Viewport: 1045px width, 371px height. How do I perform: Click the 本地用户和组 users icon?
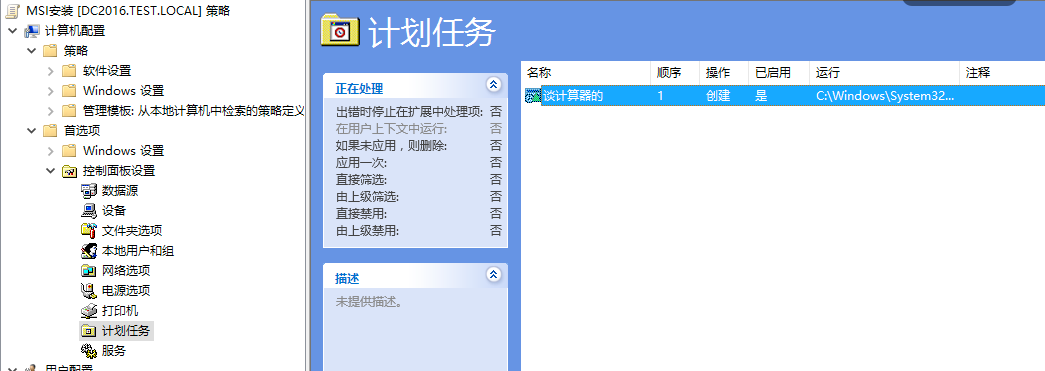pyautogui.click(x=89, y=251)
